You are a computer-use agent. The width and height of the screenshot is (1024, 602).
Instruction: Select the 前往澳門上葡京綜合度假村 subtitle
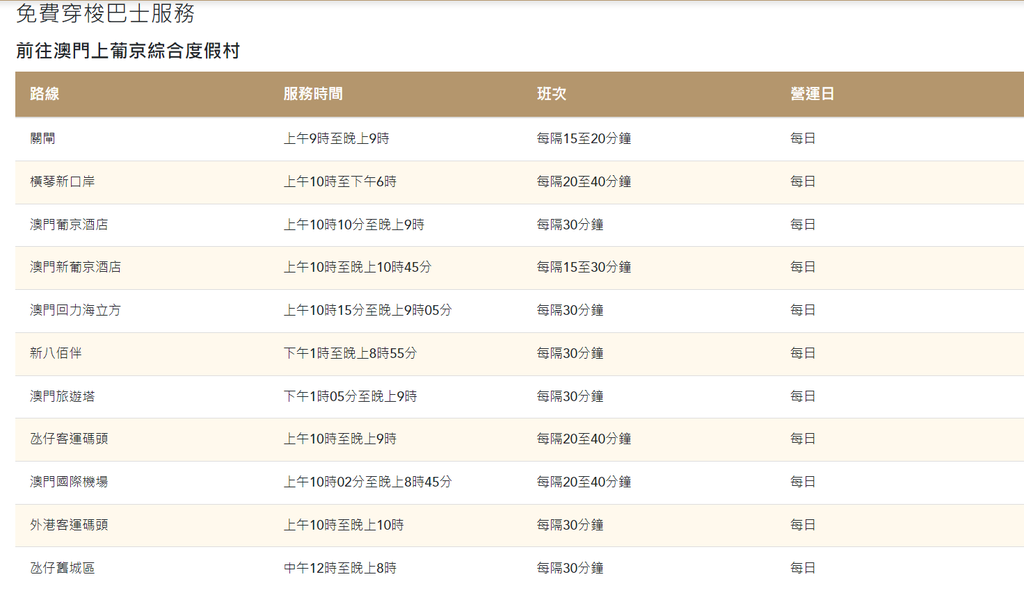[128, 51]
